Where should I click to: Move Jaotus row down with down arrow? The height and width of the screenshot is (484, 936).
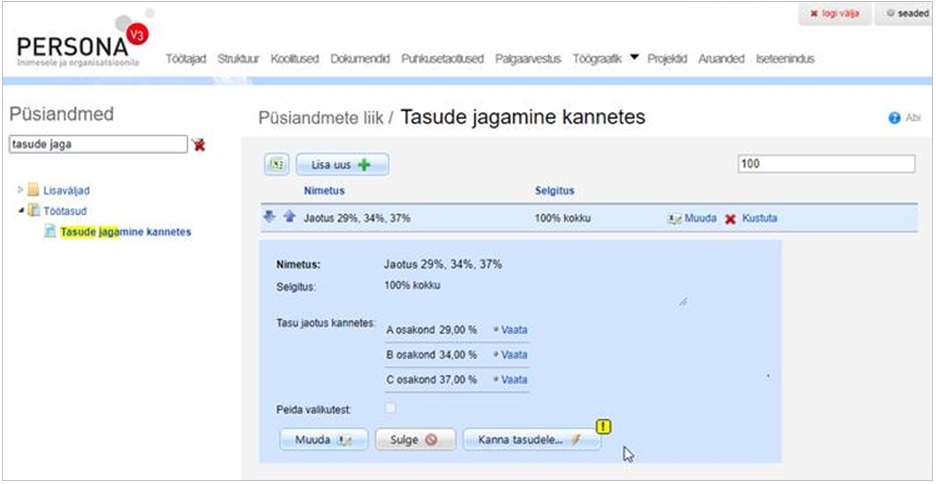click(x=269, y=217)
